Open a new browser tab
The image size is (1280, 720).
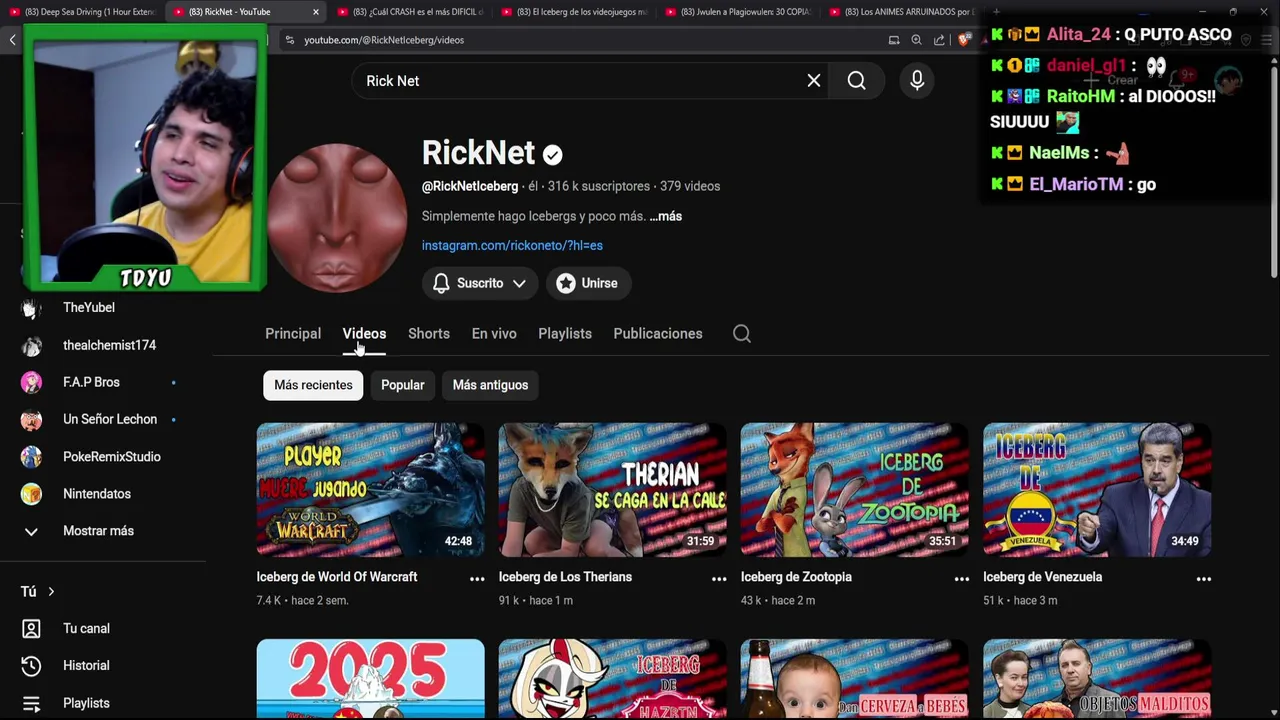point(996,12)
